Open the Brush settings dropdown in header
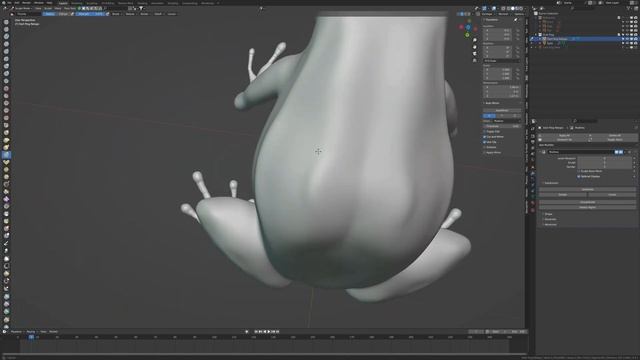This screenshot has height=360, width=640. click(116, 14)
